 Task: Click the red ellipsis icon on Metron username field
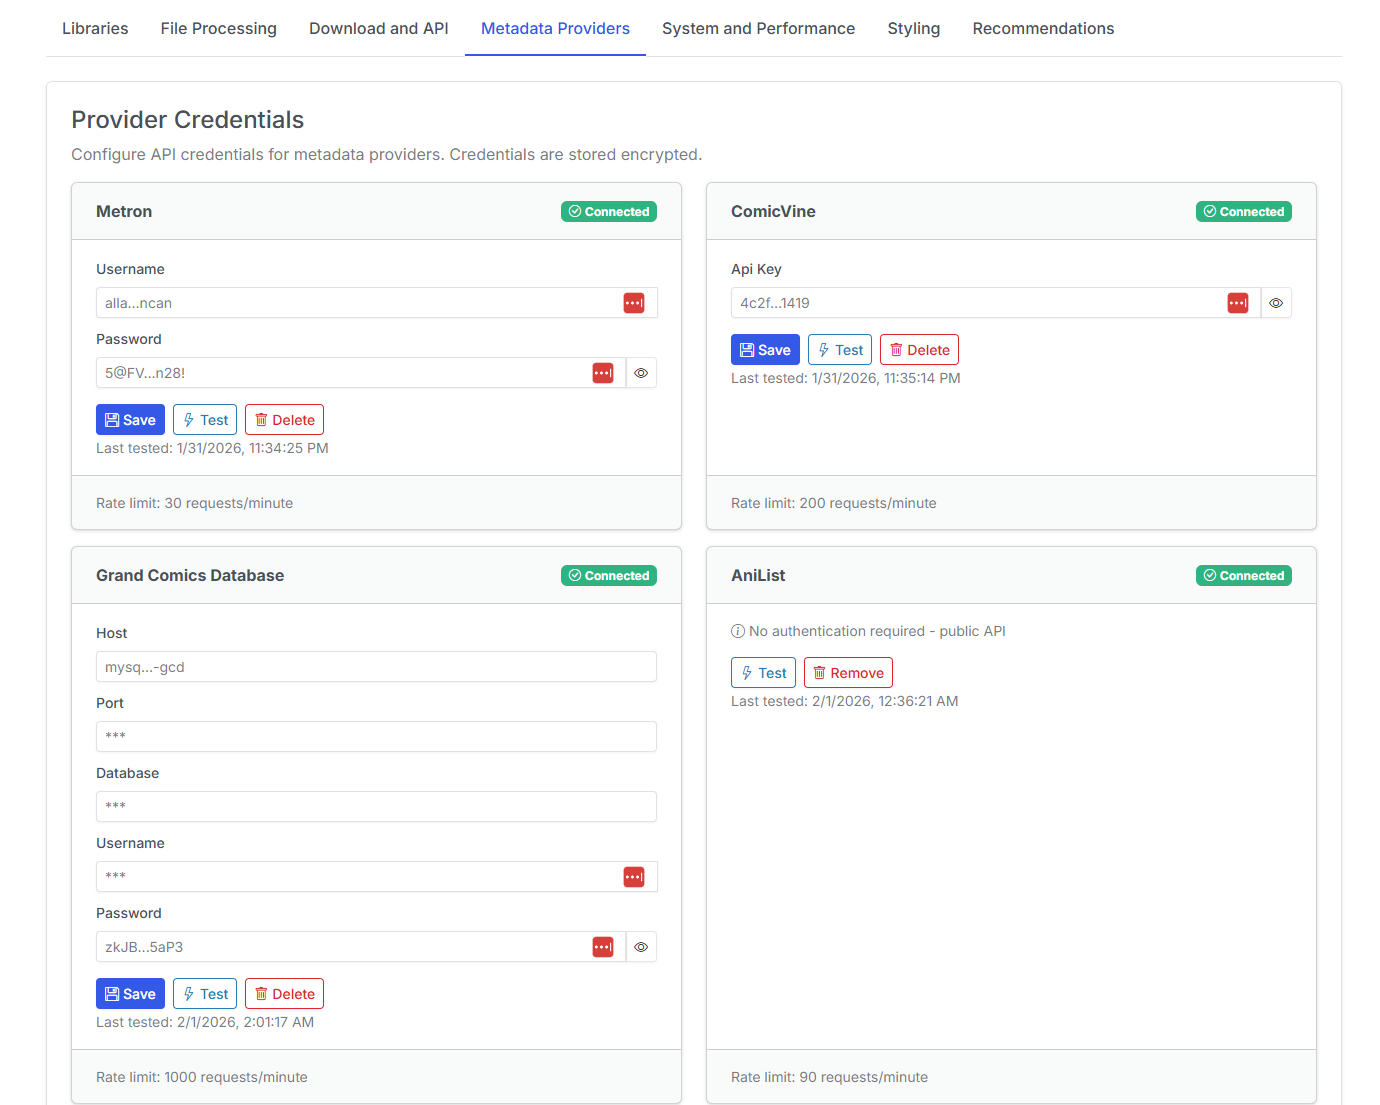pyautogui.click(x=634, y=302)
